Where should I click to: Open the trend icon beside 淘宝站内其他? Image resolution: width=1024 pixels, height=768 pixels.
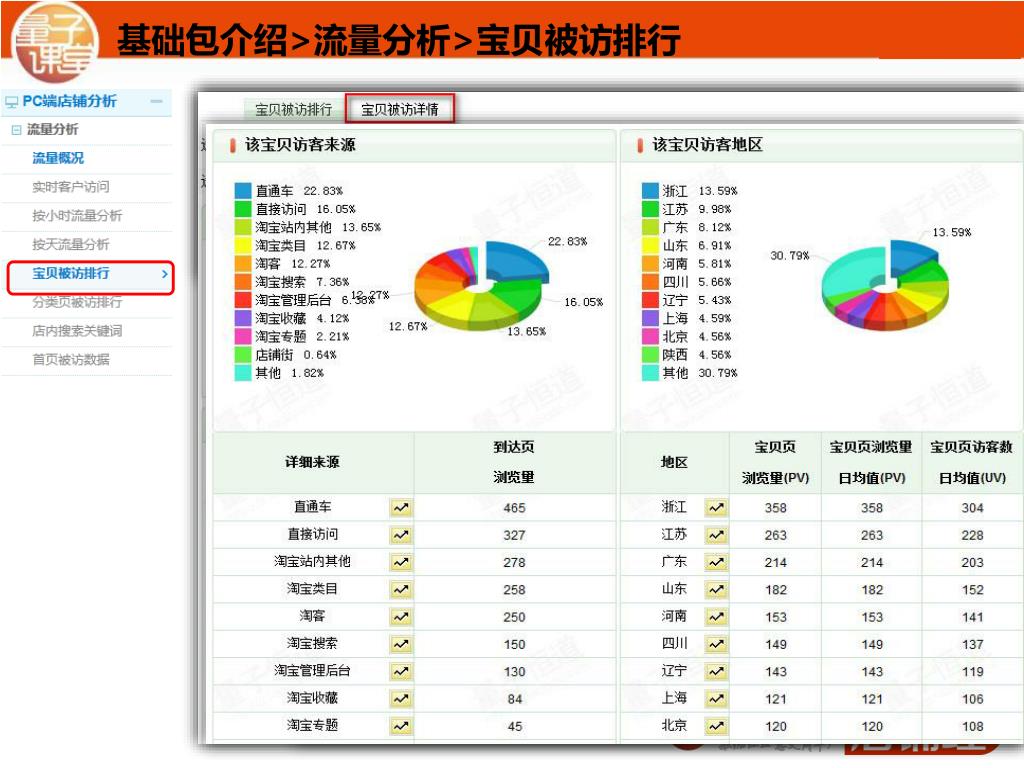coord(401,562)
